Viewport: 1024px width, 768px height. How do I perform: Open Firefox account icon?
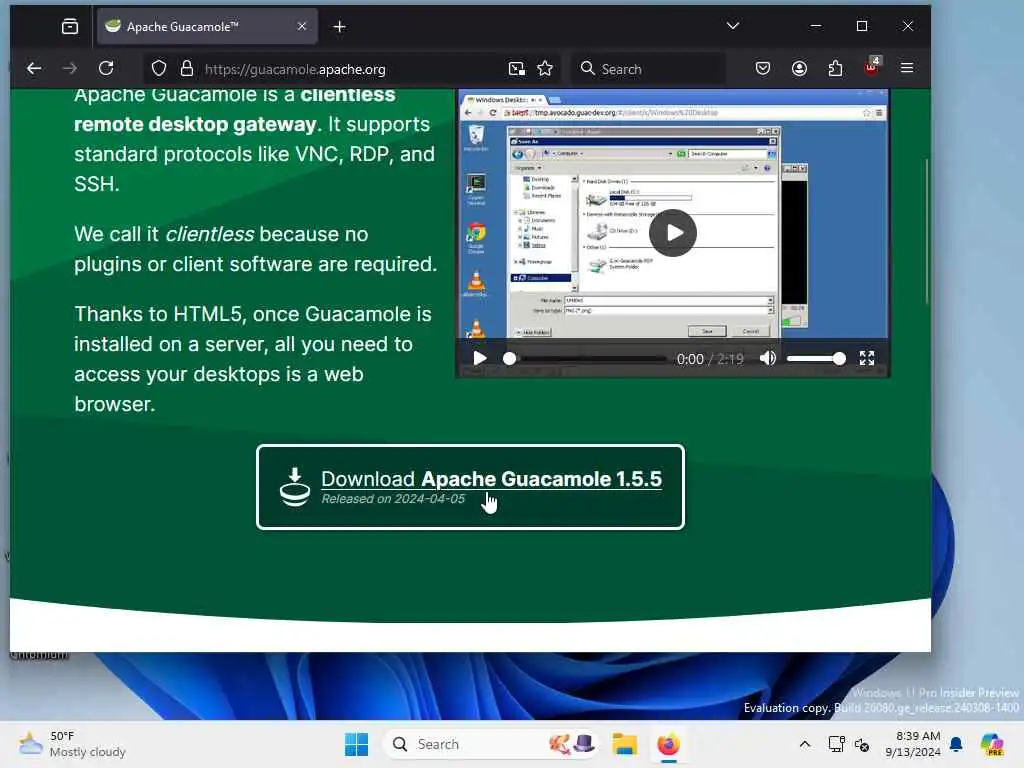coord(799,69)
